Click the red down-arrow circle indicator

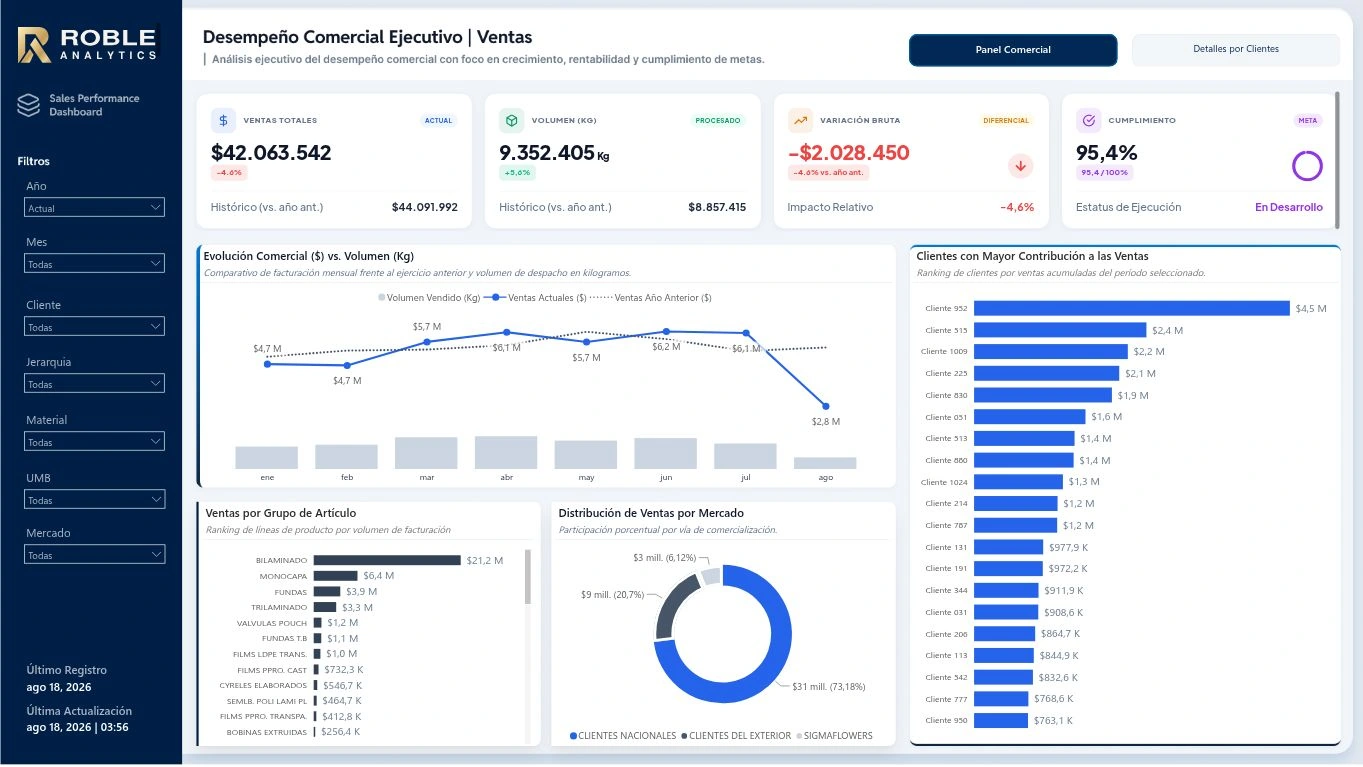pos(1021,166)
